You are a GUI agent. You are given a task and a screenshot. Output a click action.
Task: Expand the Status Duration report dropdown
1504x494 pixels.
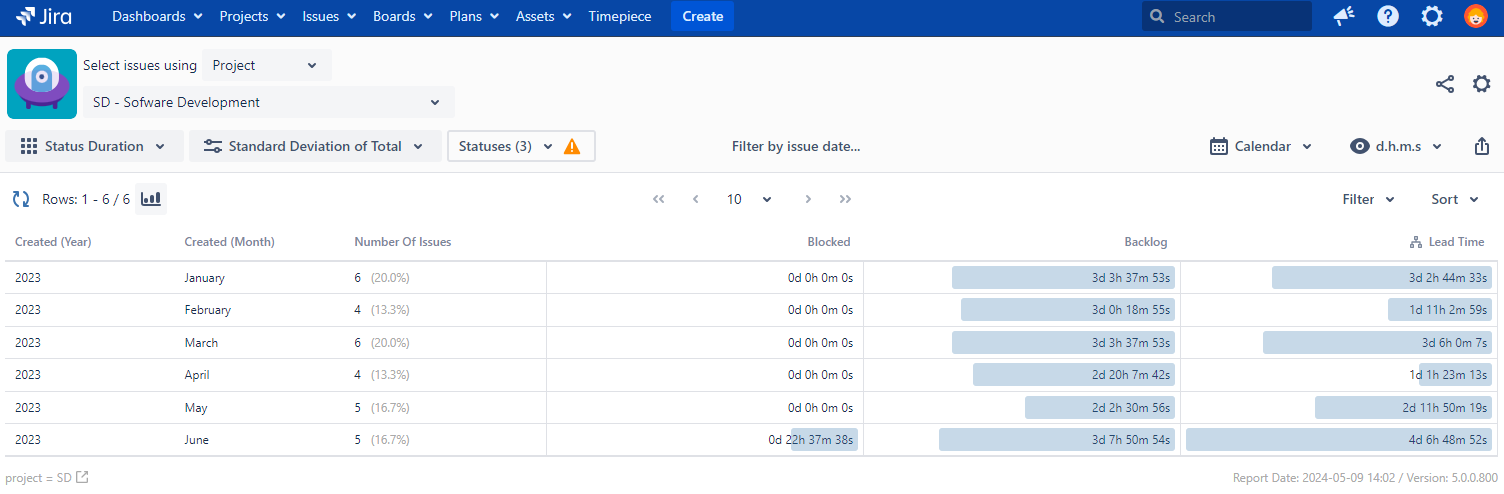[x=94, y=146]
